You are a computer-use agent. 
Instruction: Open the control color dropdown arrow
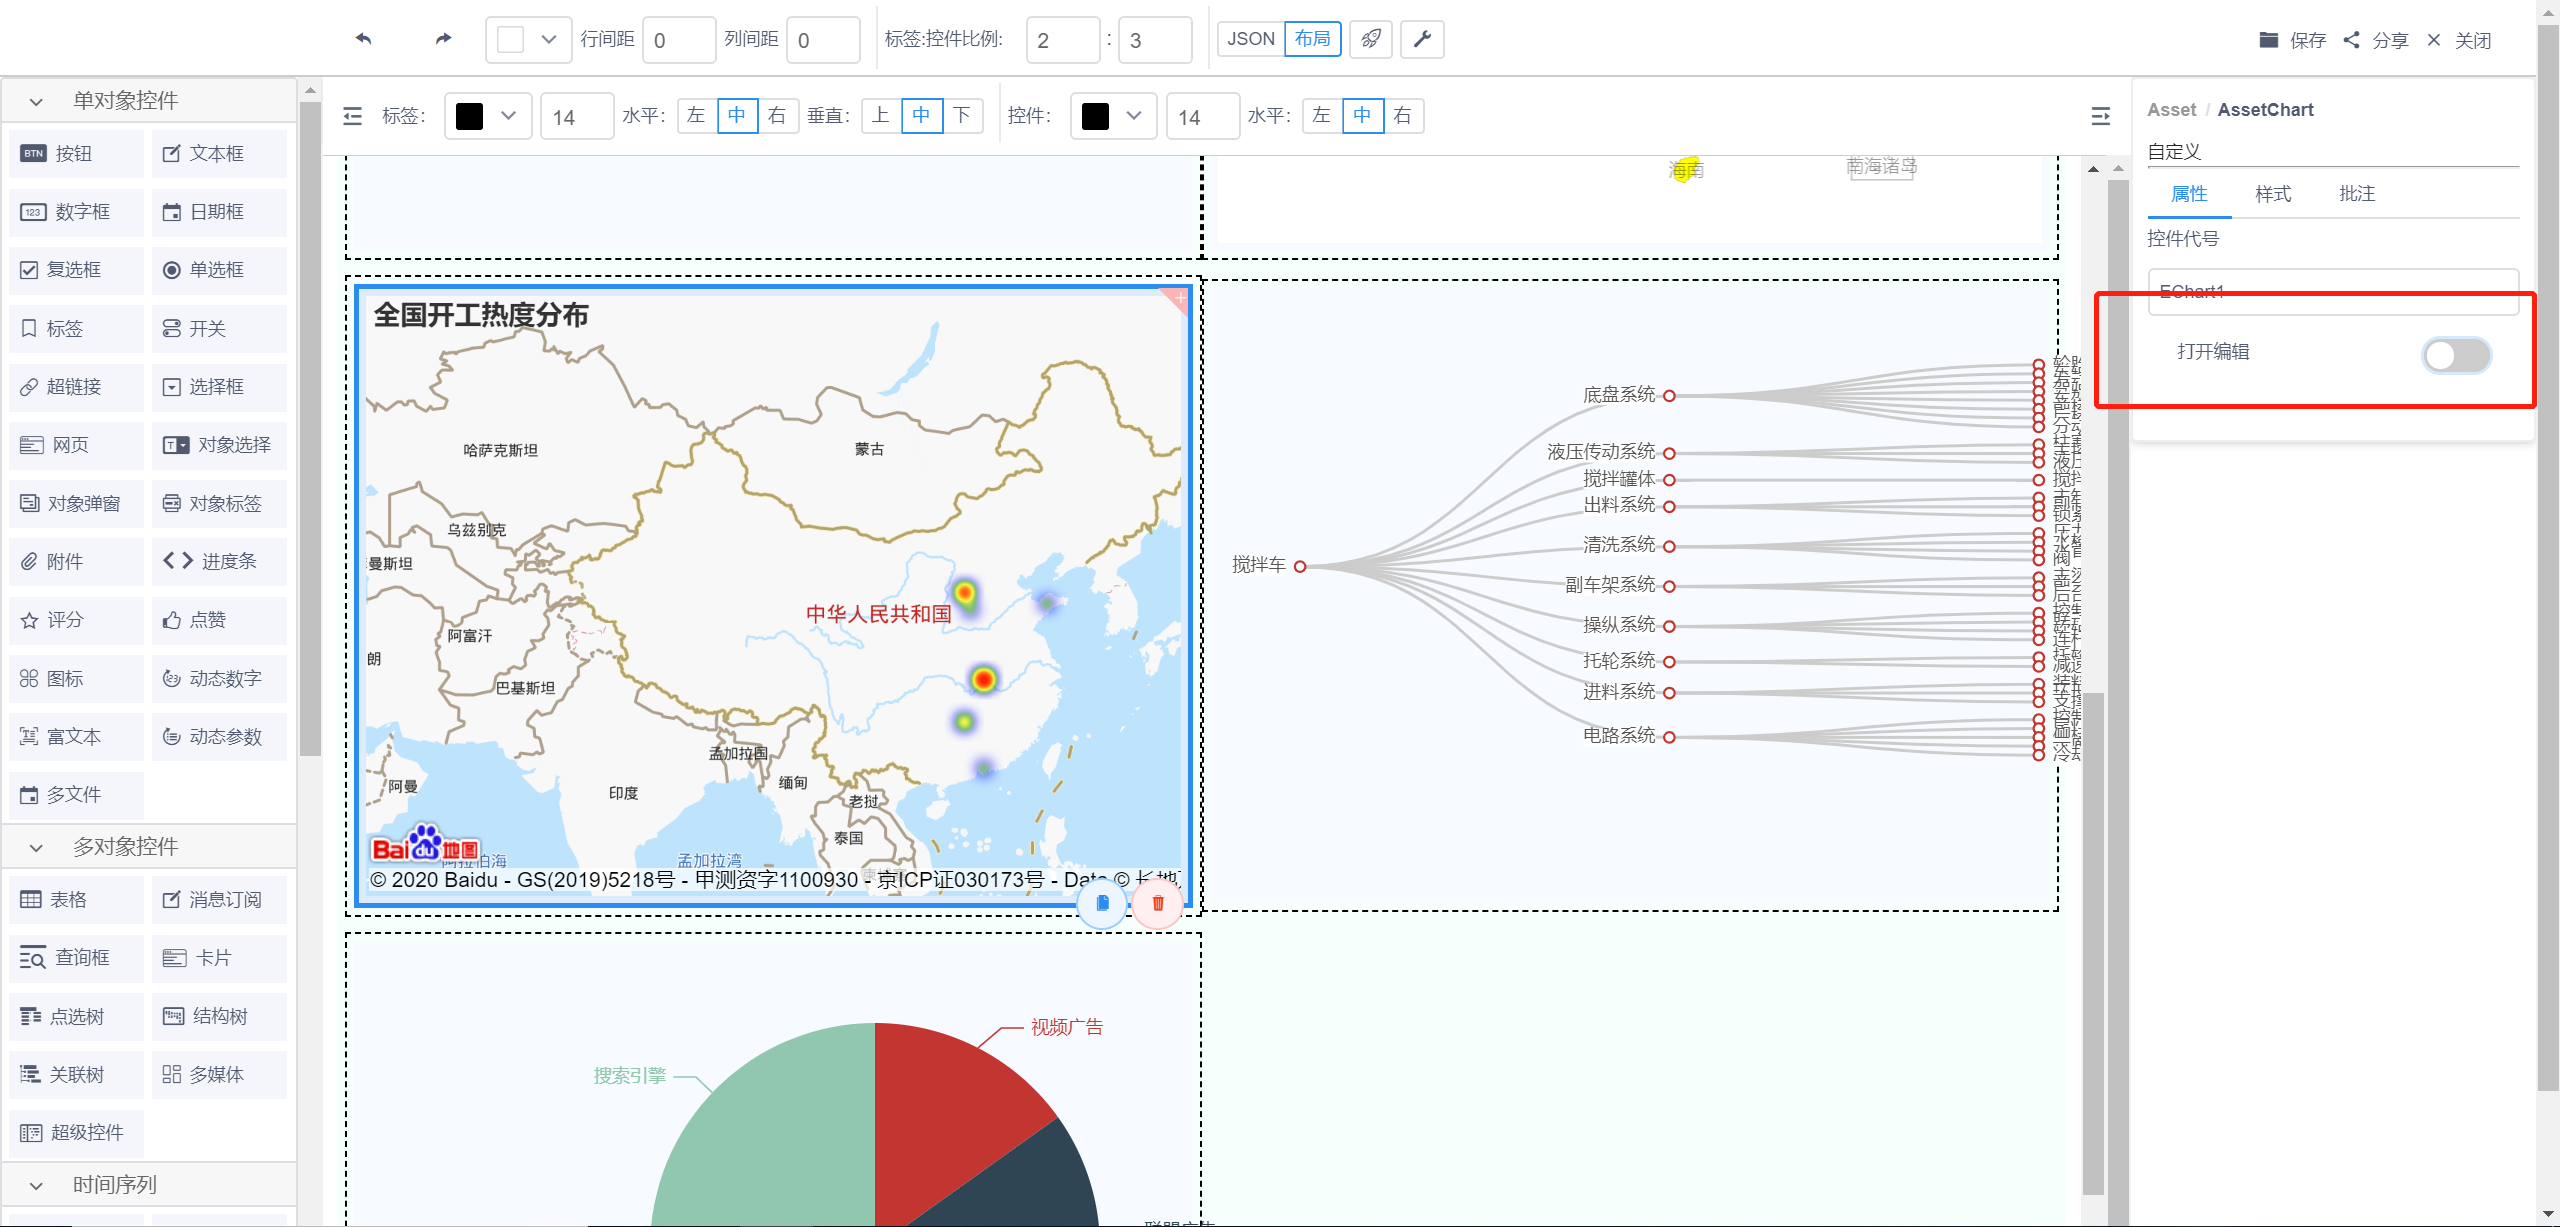click(x=1133, y=116)
